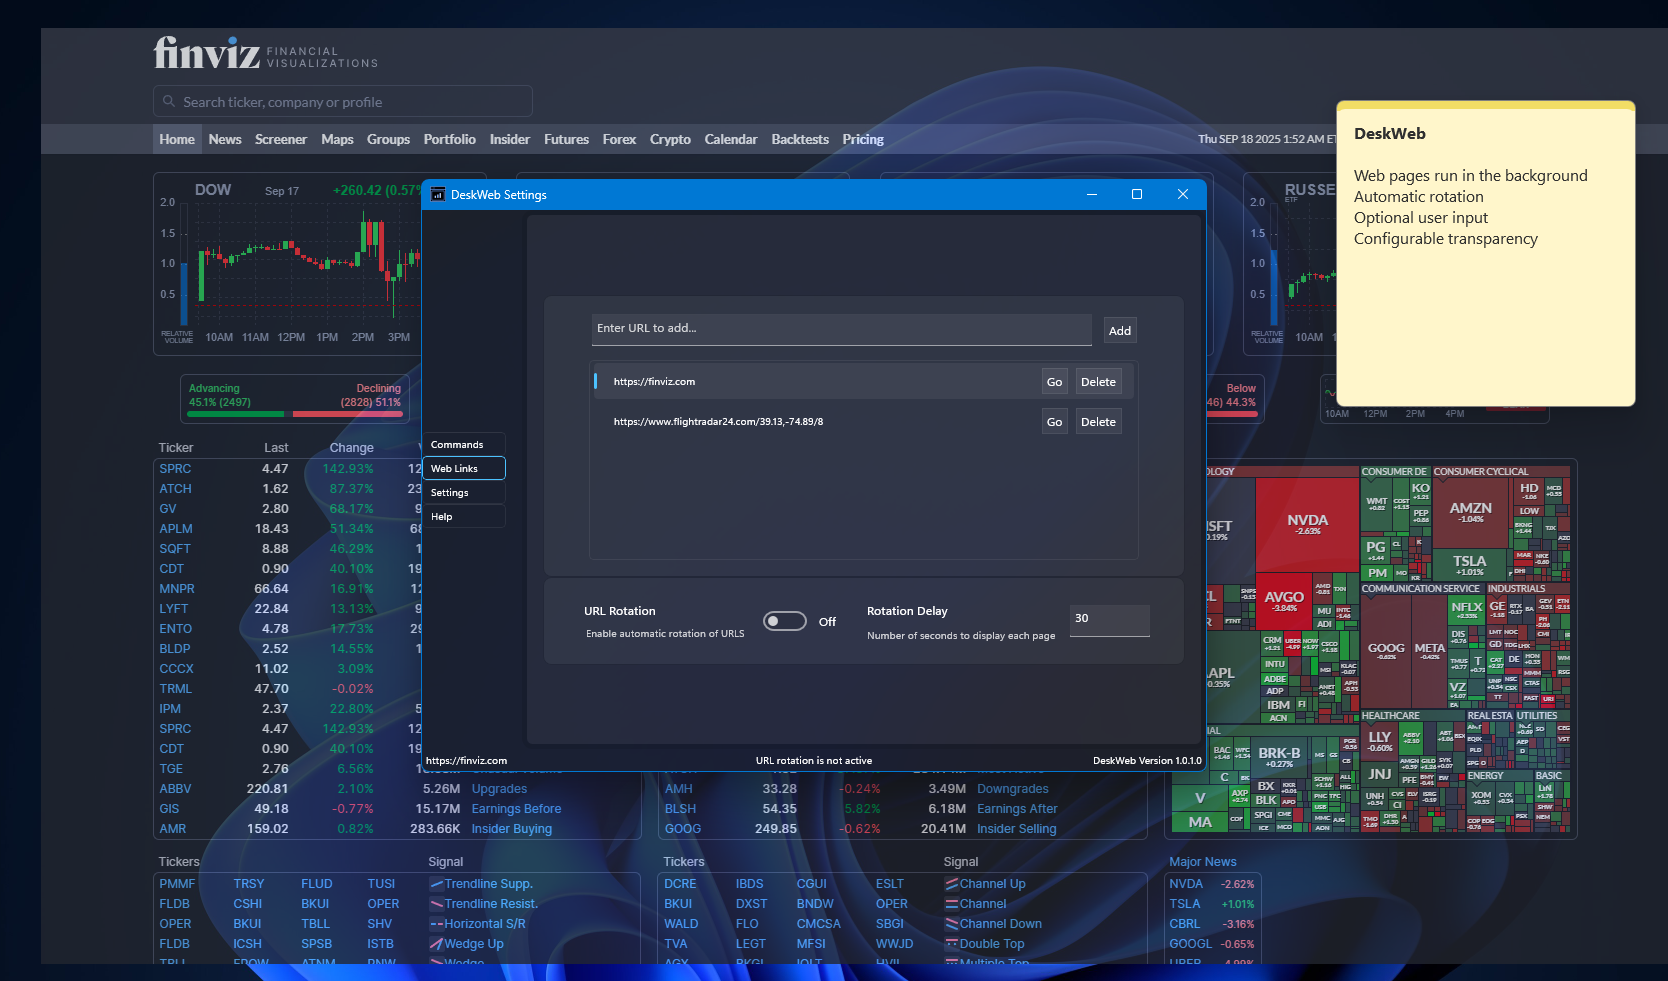Click Trendline Resist. signal link
The height and width of the screenshot is (981, 1668).
(x=491, y=904)
